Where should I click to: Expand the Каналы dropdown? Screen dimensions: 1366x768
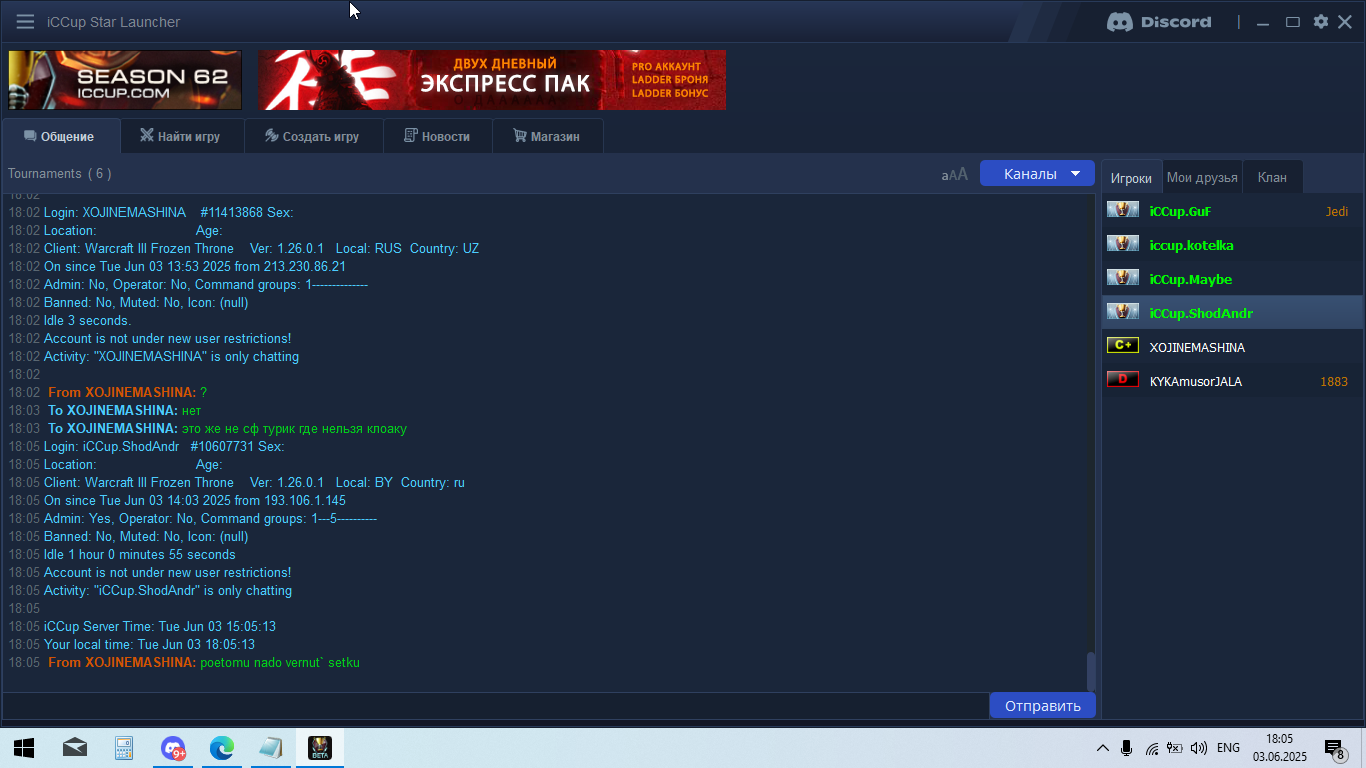[x=1037, y=174]
